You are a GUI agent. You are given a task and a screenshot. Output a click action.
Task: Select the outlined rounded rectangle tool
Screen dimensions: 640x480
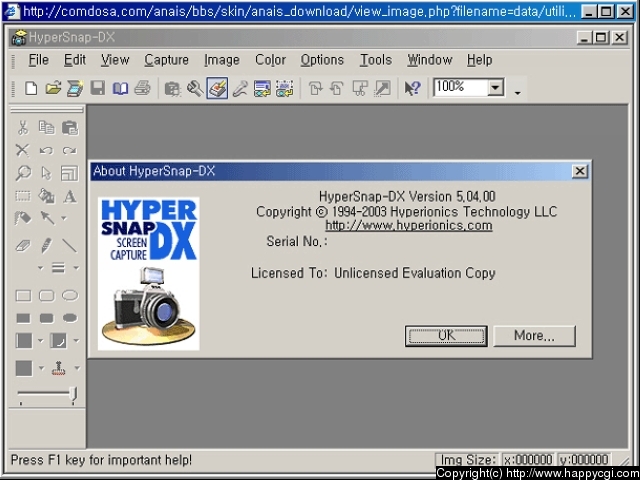tap(47, 296)
